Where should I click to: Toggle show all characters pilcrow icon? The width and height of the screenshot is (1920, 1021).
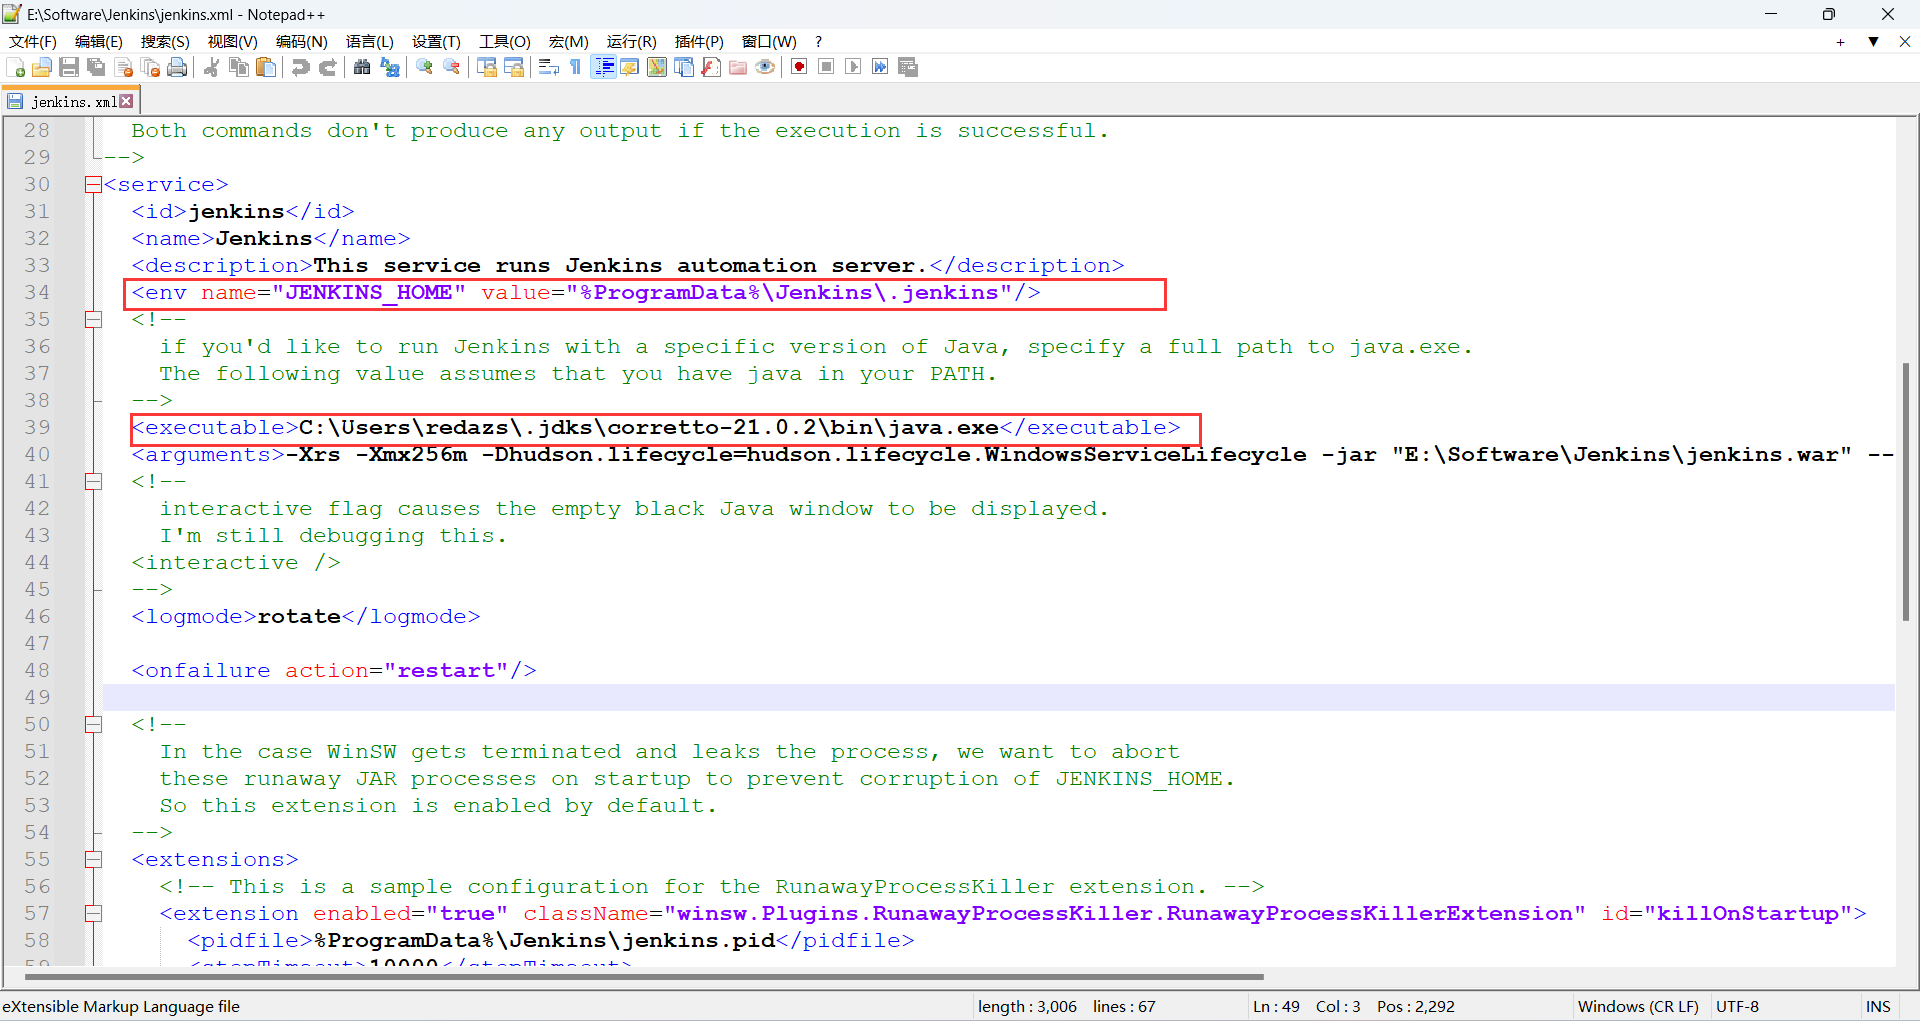click(576, 67)
